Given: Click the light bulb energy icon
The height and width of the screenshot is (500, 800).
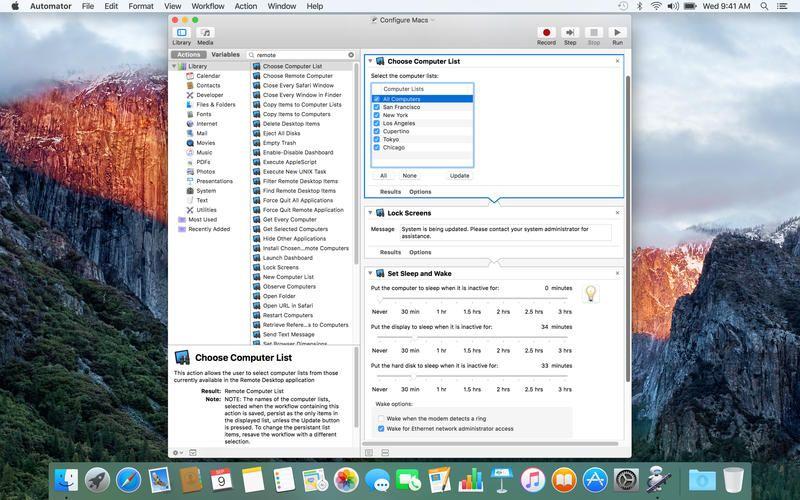Looking at the screenshot, I should tap(590, 293).
